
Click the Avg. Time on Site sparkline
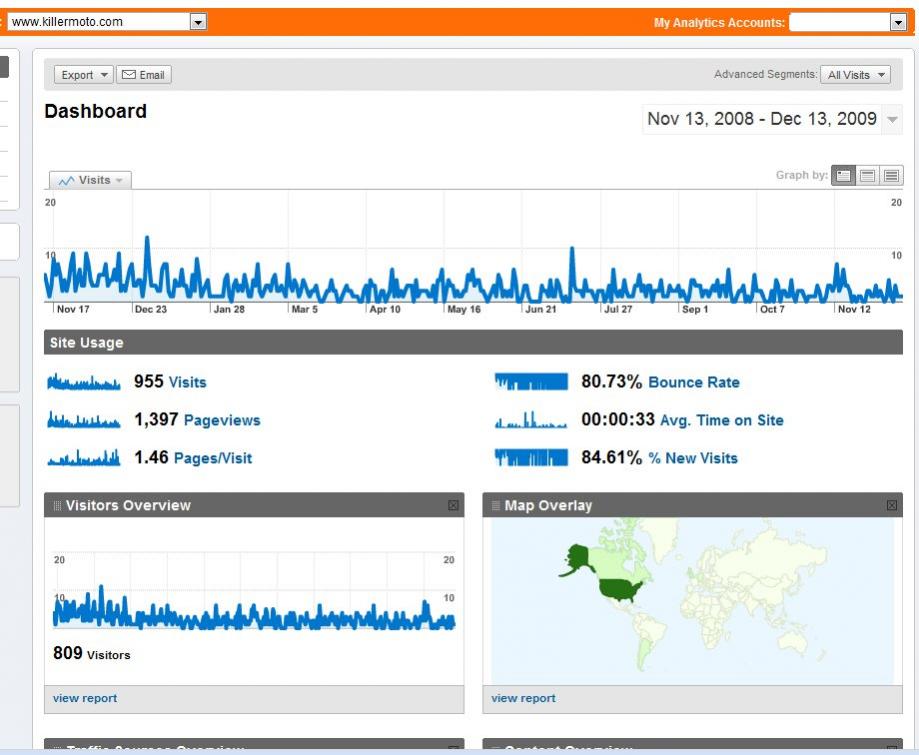tap(531, 420)
